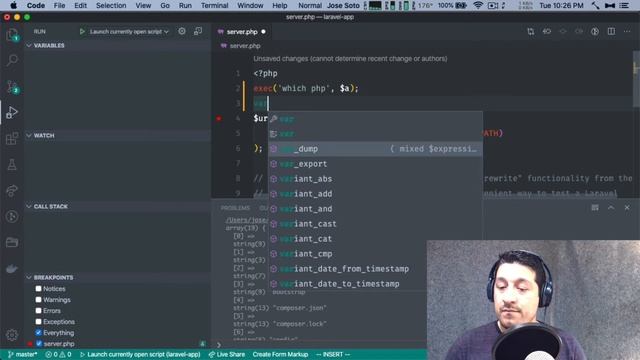
Task: Click the compare changes icon in editor toolbar
Action: tap(531, 31)
